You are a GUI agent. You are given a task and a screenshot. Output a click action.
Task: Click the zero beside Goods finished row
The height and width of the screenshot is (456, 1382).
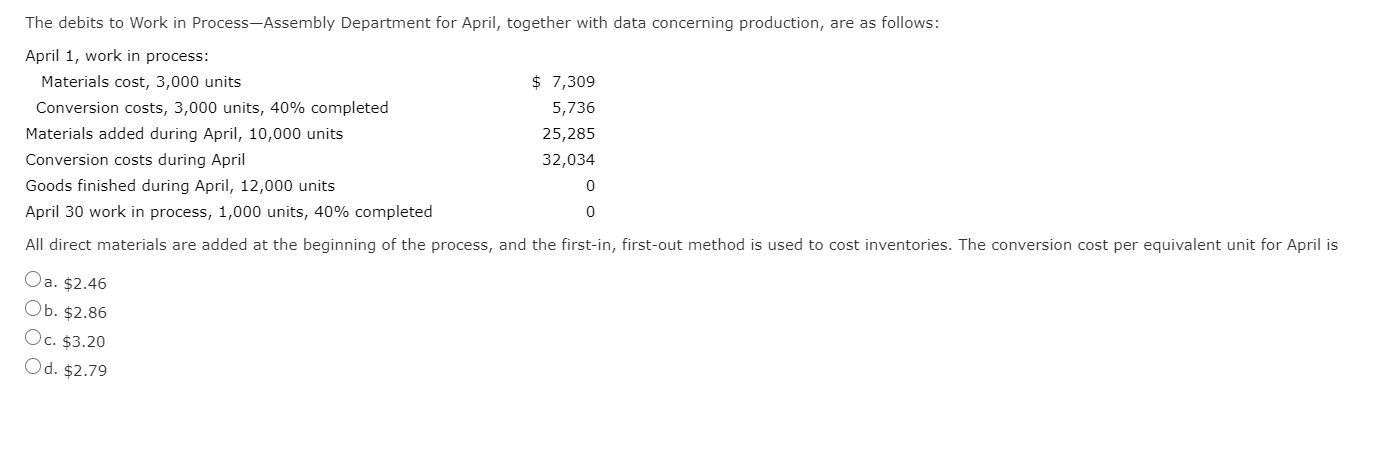point(591,186)
